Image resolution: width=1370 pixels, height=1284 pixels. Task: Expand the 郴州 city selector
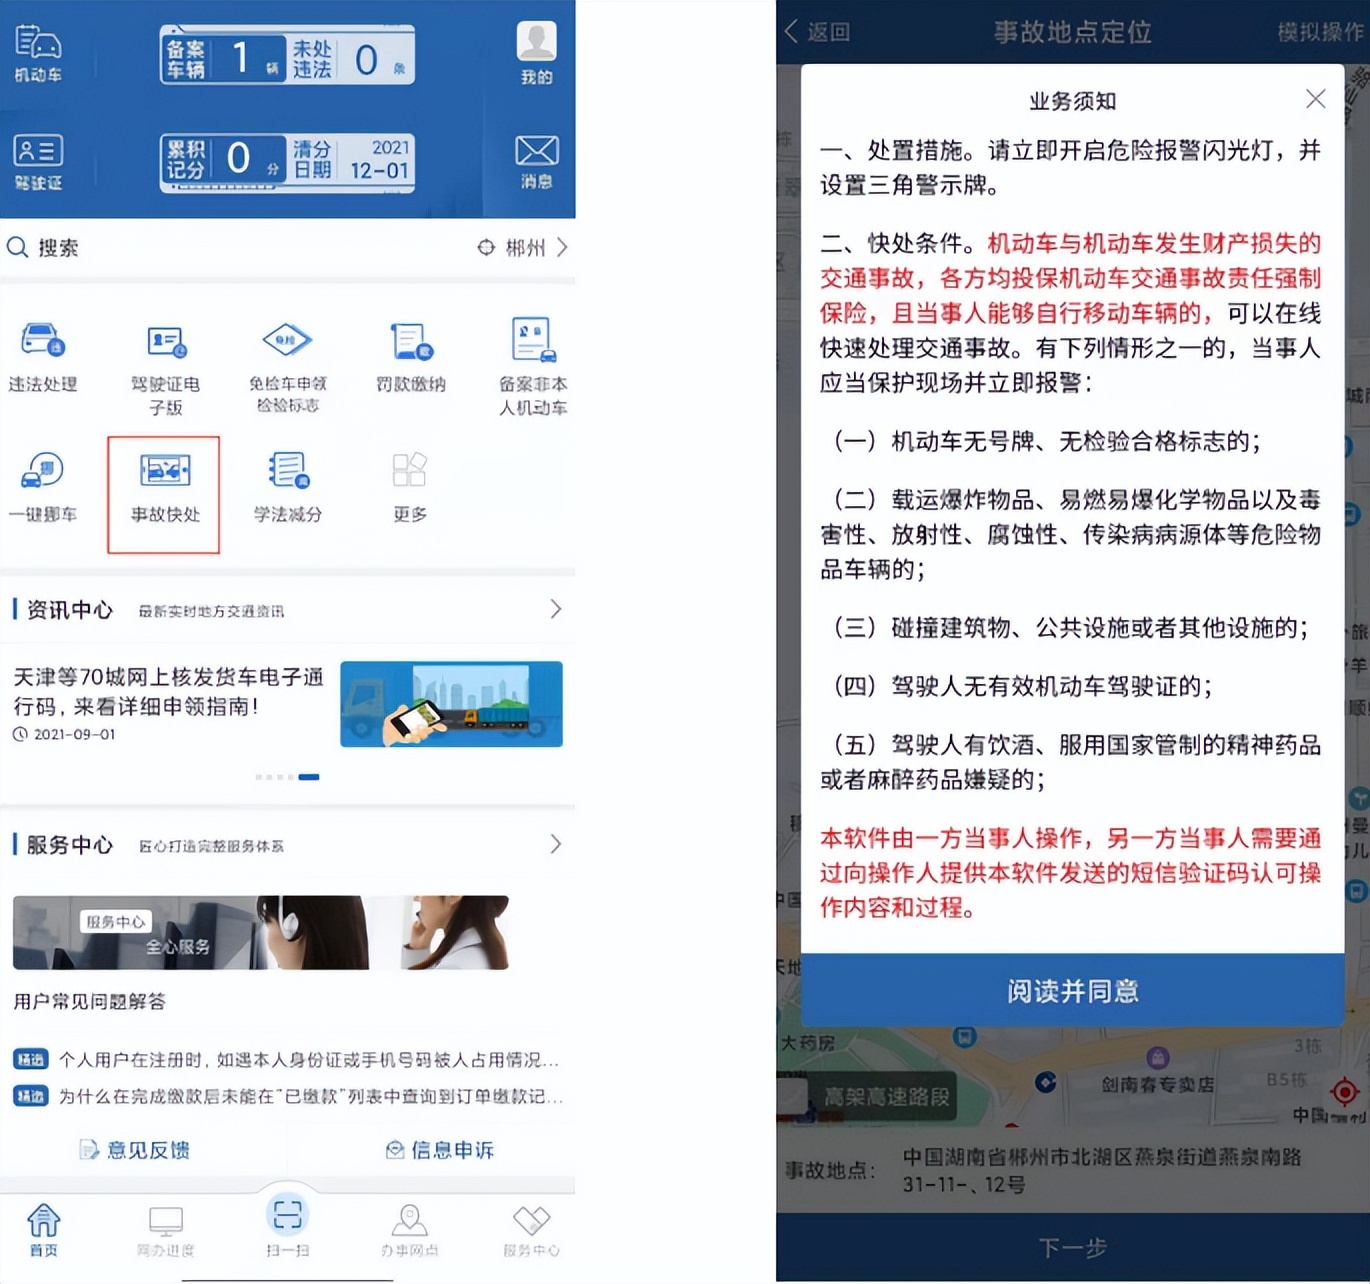tap(520, 247)
